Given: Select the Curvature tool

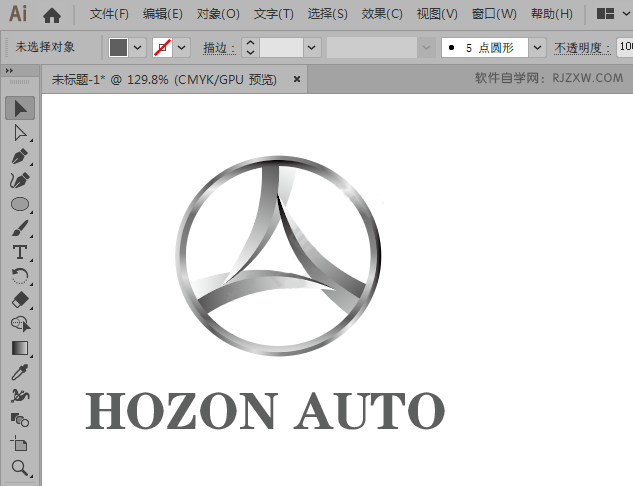Looking at the screenshot, I should tap(20, 180).
